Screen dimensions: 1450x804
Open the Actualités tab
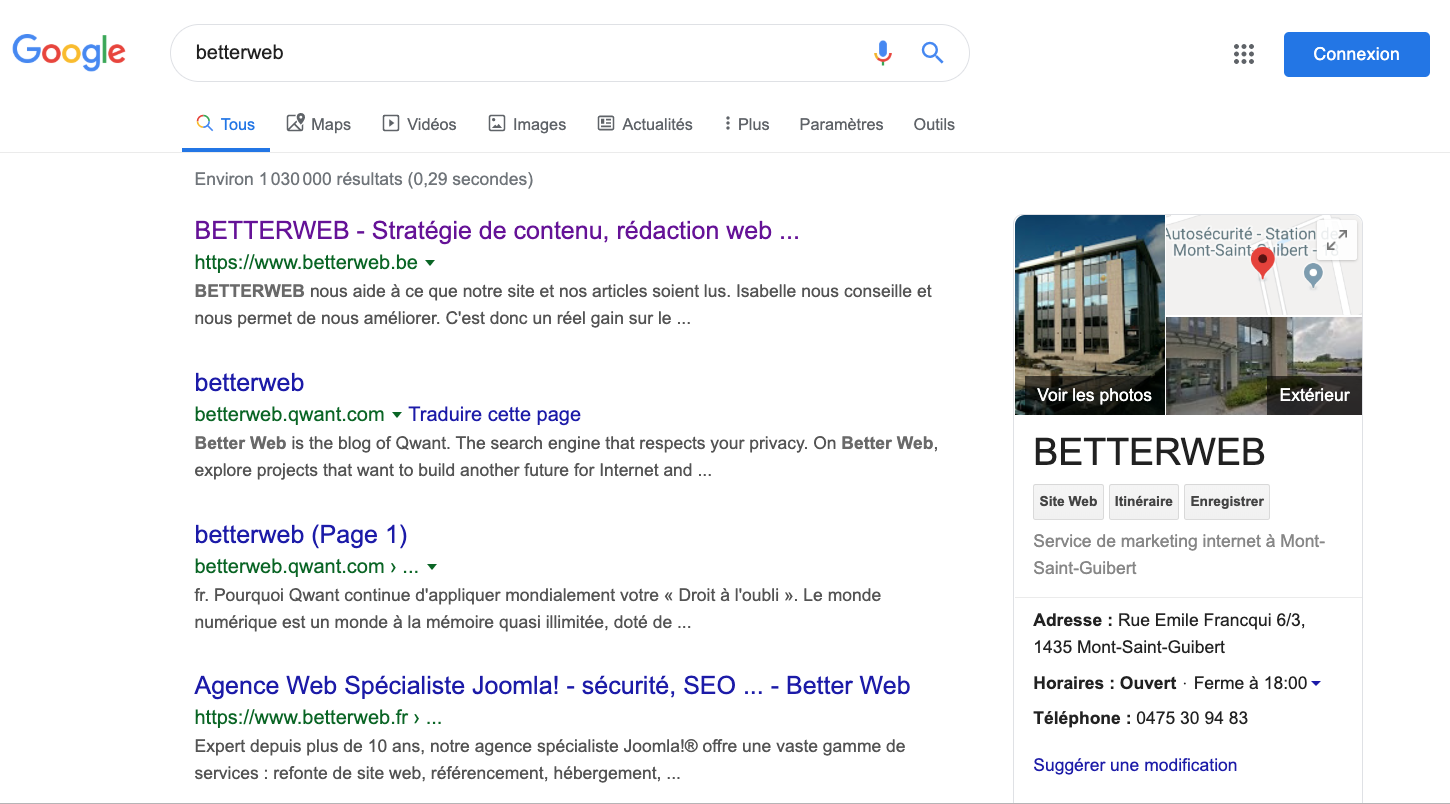[x=645, y=124]
